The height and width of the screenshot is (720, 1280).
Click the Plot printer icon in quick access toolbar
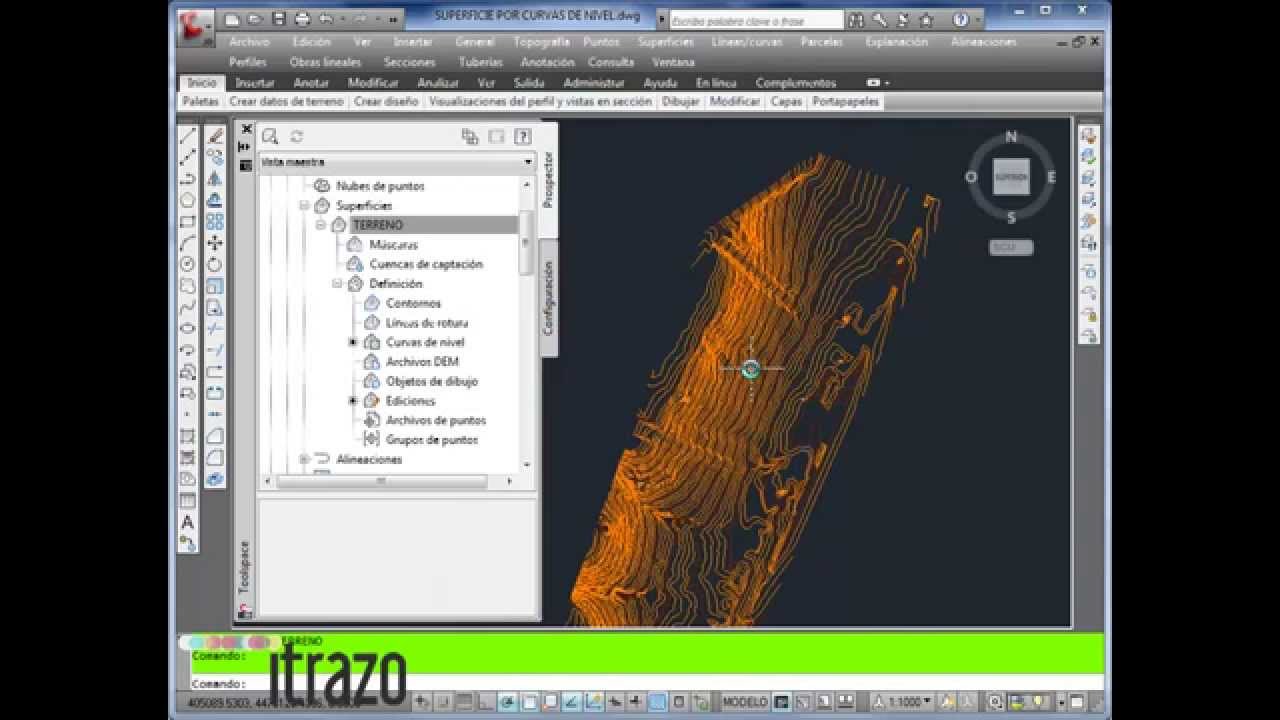coord(303,19)
